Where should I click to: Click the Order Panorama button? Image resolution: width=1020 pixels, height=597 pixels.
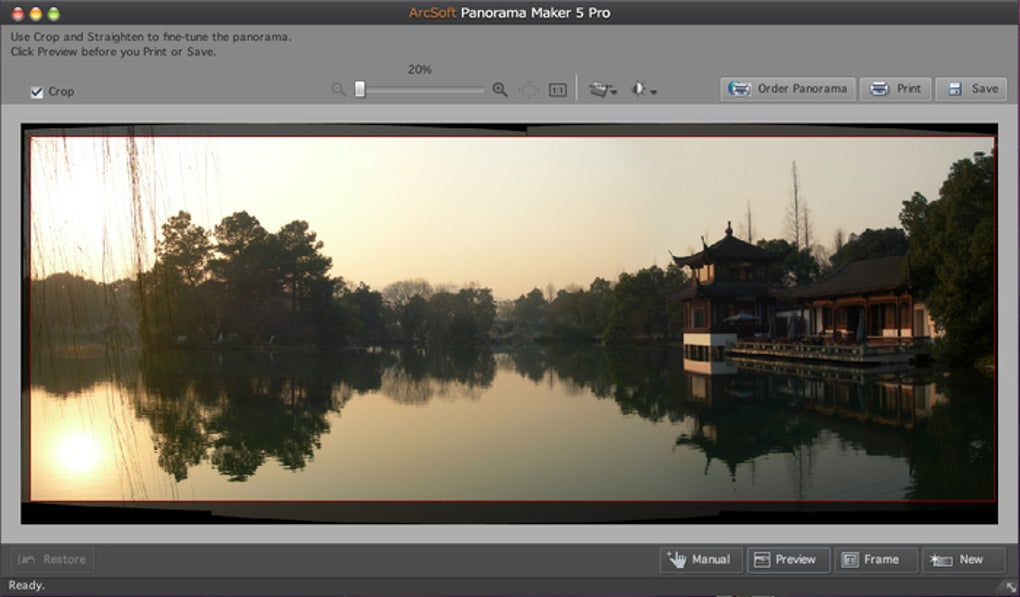[x=788, y=89]
